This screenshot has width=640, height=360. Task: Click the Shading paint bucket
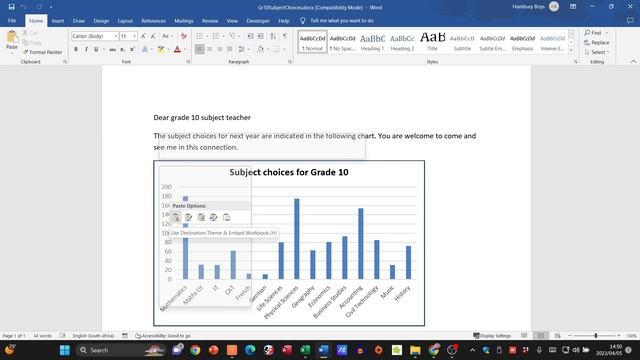pos(260,49)
